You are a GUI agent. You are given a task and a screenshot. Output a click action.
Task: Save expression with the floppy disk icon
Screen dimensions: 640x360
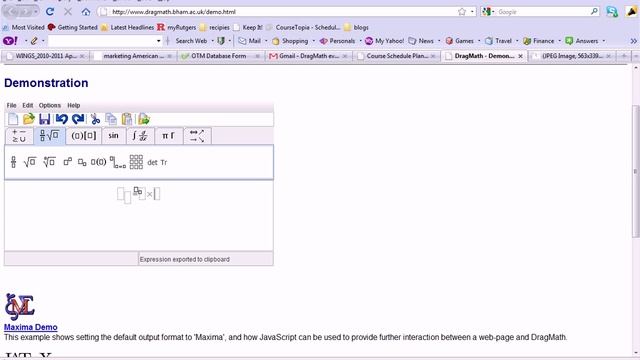point(44,119)
